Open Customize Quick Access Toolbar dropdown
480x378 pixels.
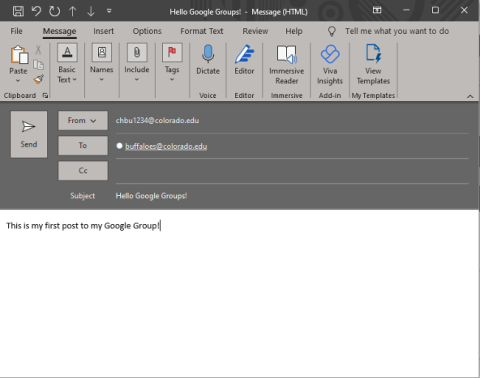coord(109,11)
